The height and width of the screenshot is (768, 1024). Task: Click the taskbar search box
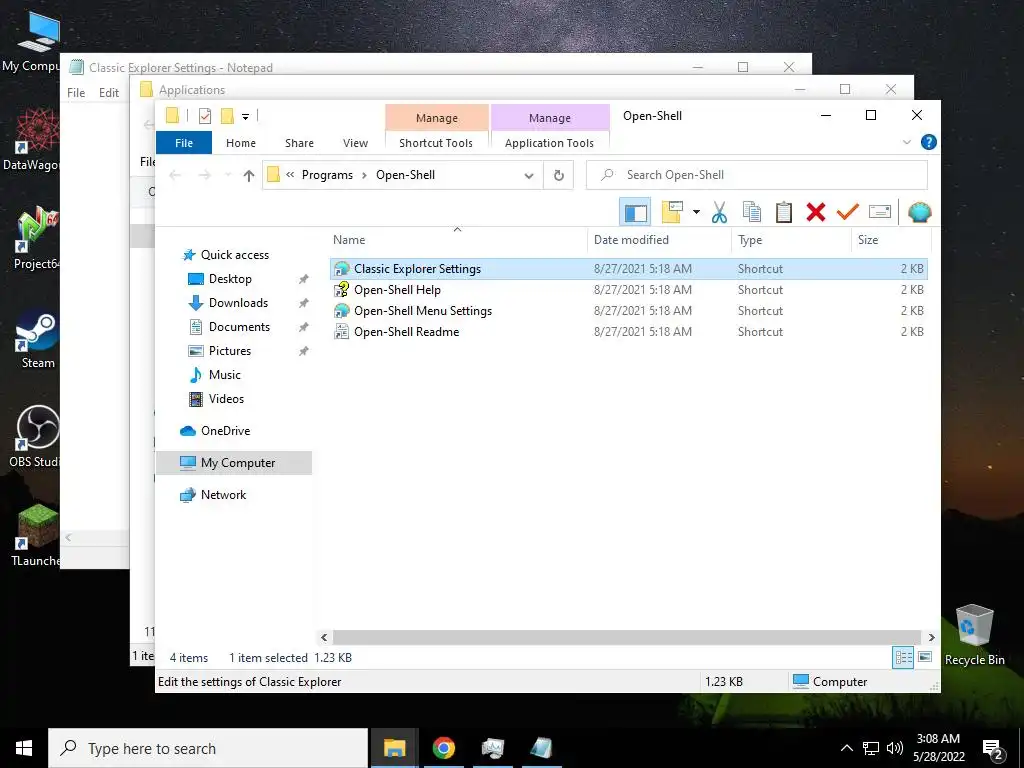coord(208,748)
